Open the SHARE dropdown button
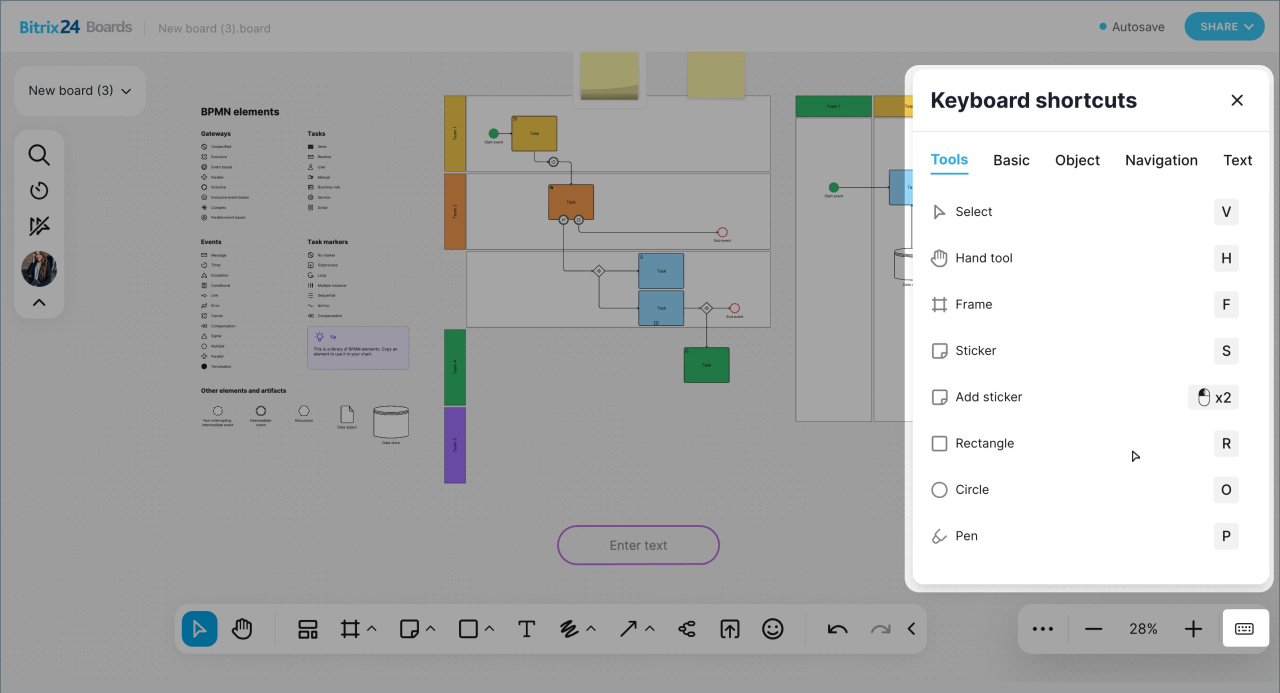This screenshot has height=693, width=1280. pyautogui.click(x=1224, y=27)
